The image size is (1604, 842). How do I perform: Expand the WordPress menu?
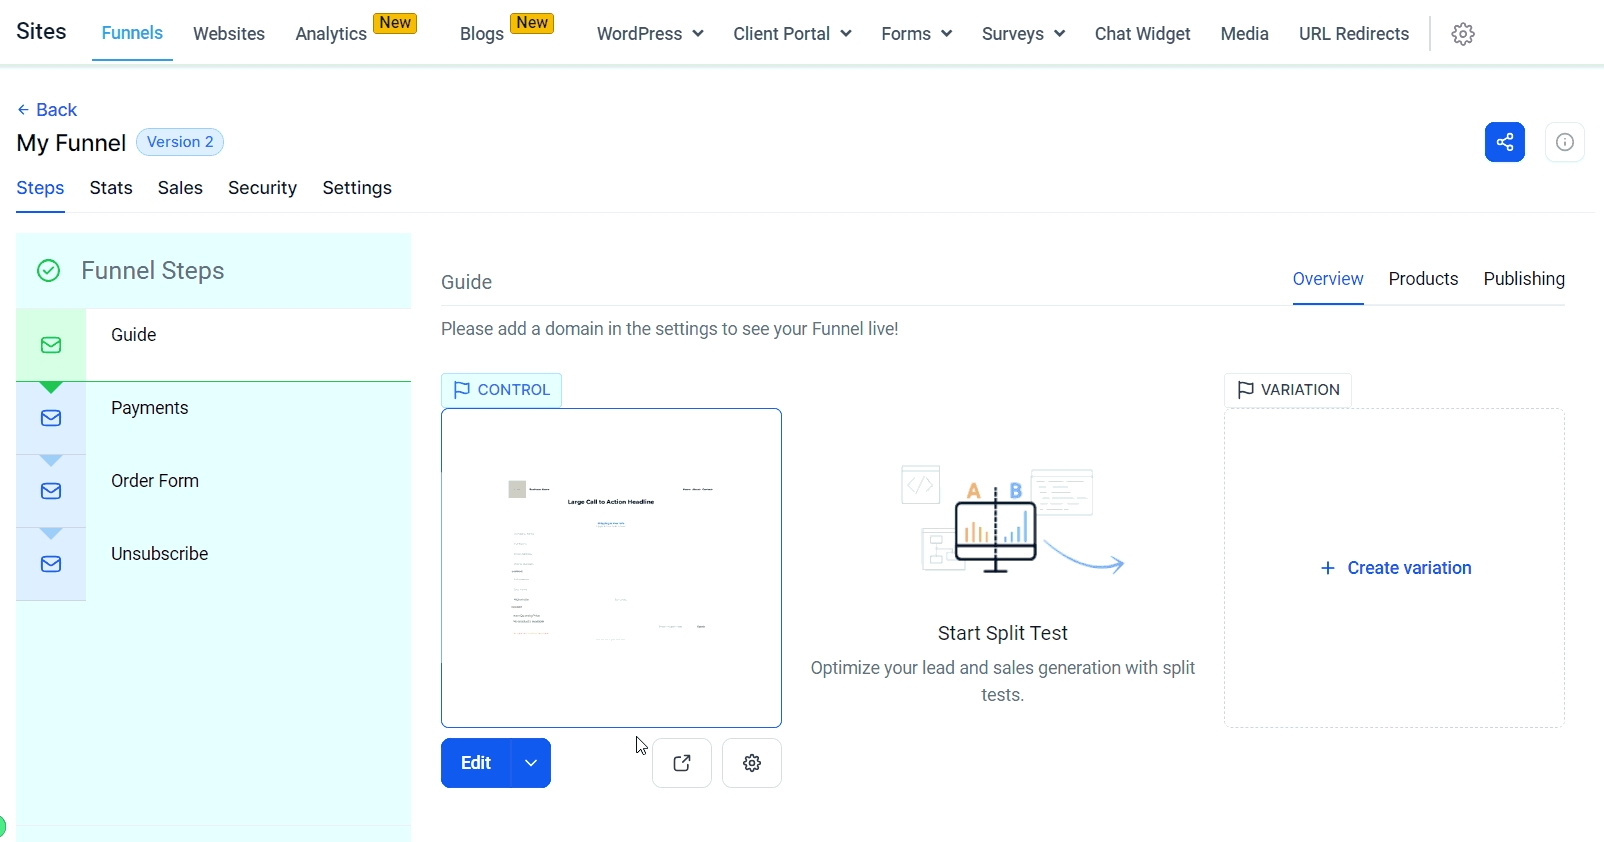[650, 34]
